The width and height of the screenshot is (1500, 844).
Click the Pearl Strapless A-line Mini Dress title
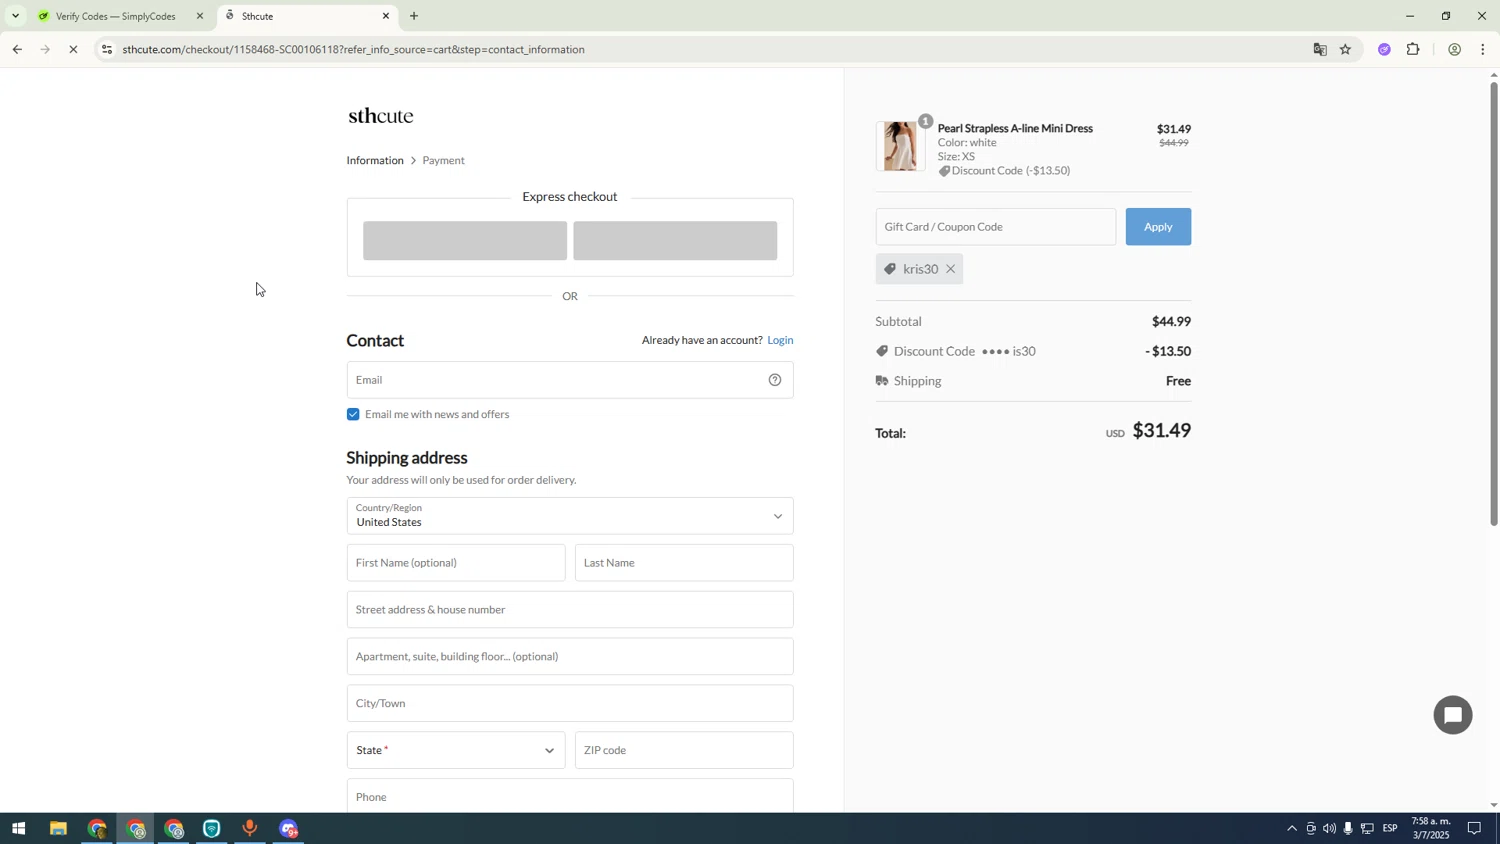point(1015,128)
